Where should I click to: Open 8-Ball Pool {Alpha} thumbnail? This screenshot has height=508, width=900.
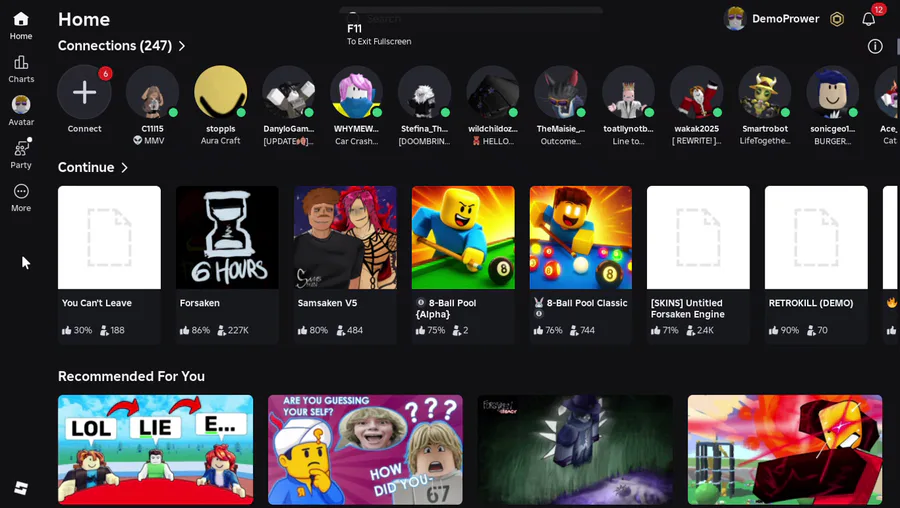pos(463,237)
